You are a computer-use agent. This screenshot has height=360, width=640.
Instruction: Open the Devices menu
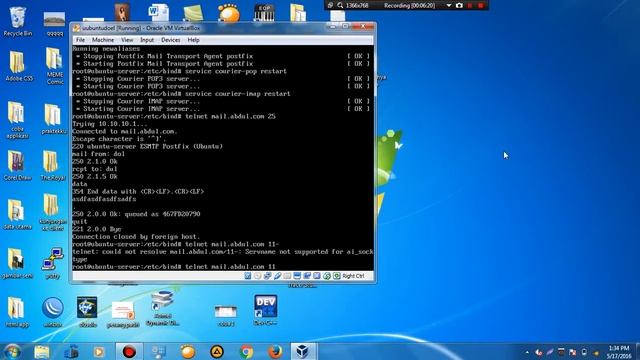tap(171, 40)
